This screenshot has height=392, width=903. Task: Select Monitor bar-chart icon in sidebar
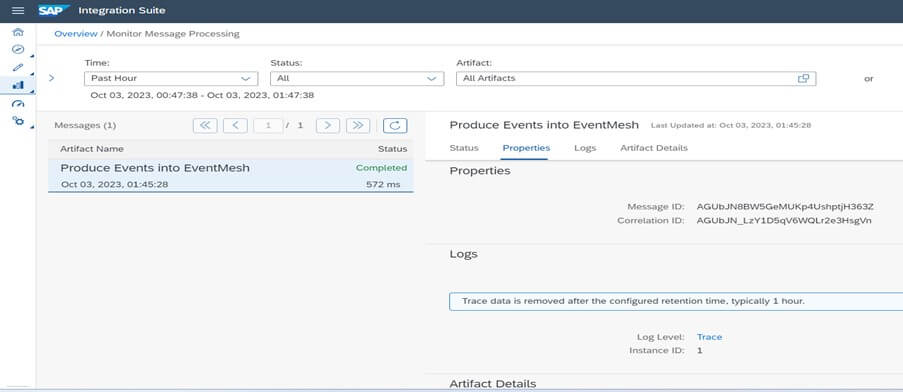click(18, 85)
